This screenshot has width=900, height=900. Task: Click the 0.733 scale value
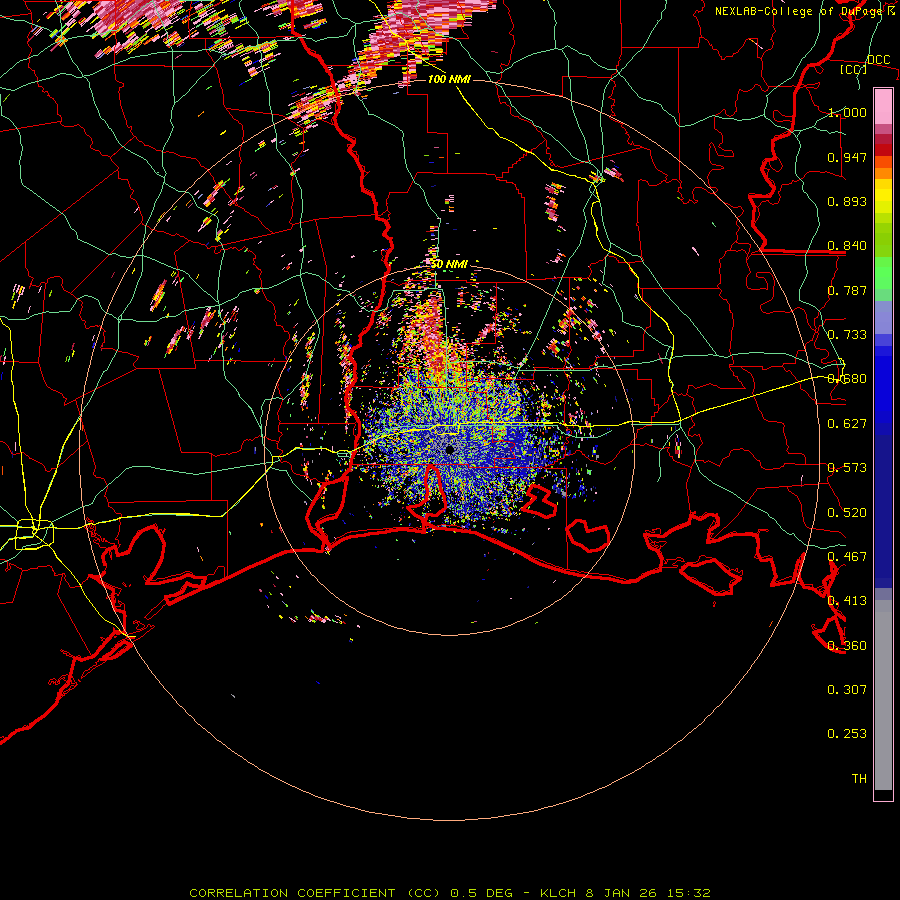(847, 335)
